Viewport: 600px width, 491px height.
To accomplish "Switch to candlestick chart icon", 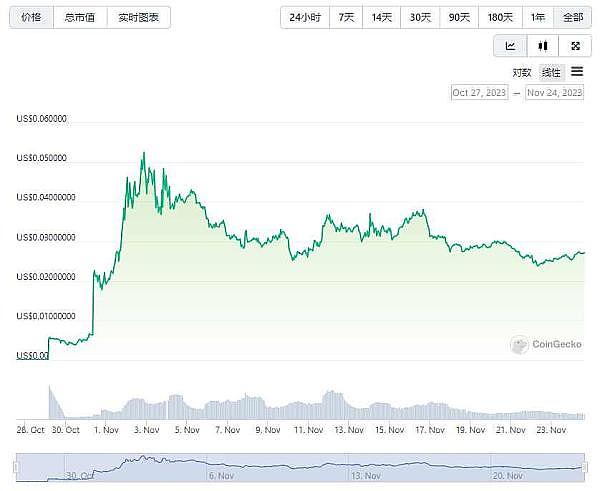I will [x=542, y=46].
